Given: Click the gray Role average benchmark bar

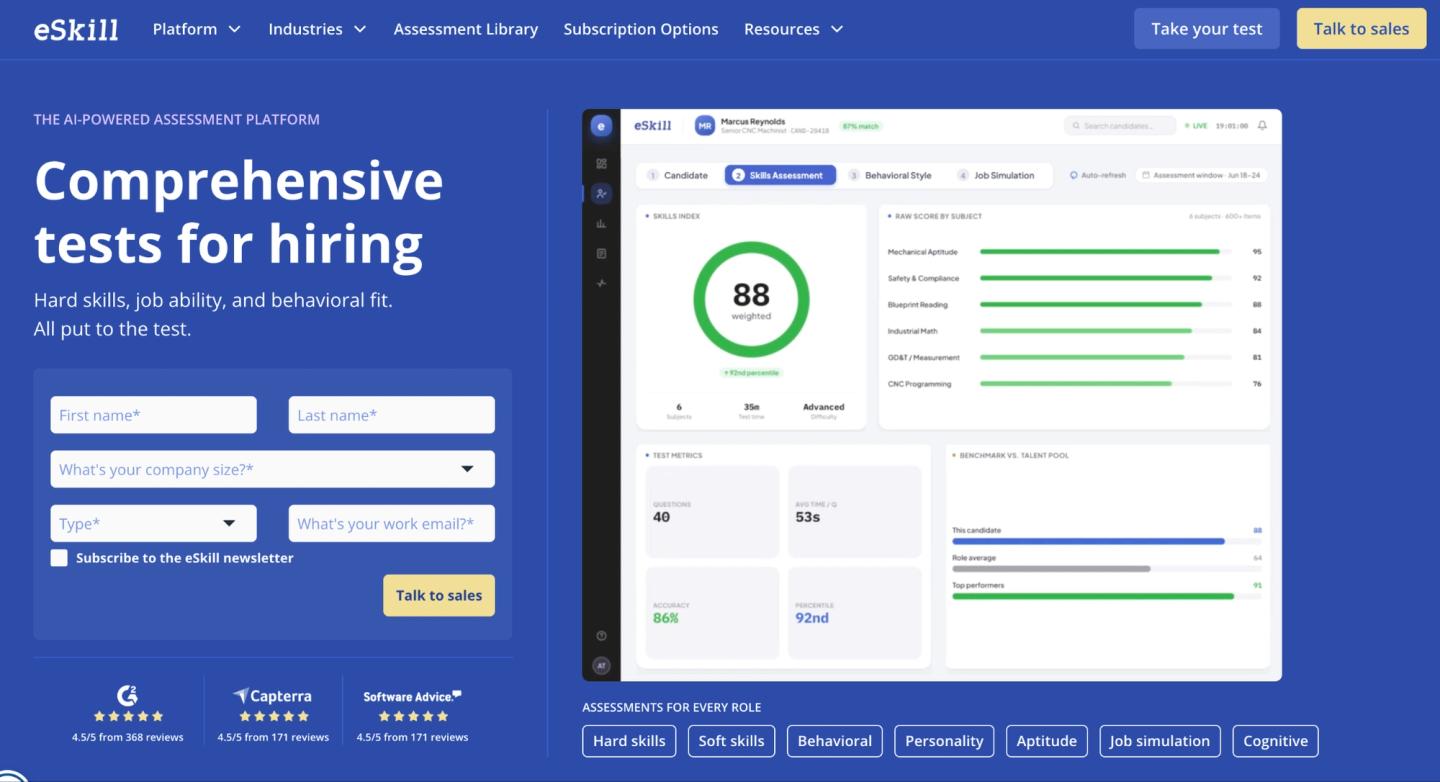Looking at the screenshot, I should pos(1051,569).
